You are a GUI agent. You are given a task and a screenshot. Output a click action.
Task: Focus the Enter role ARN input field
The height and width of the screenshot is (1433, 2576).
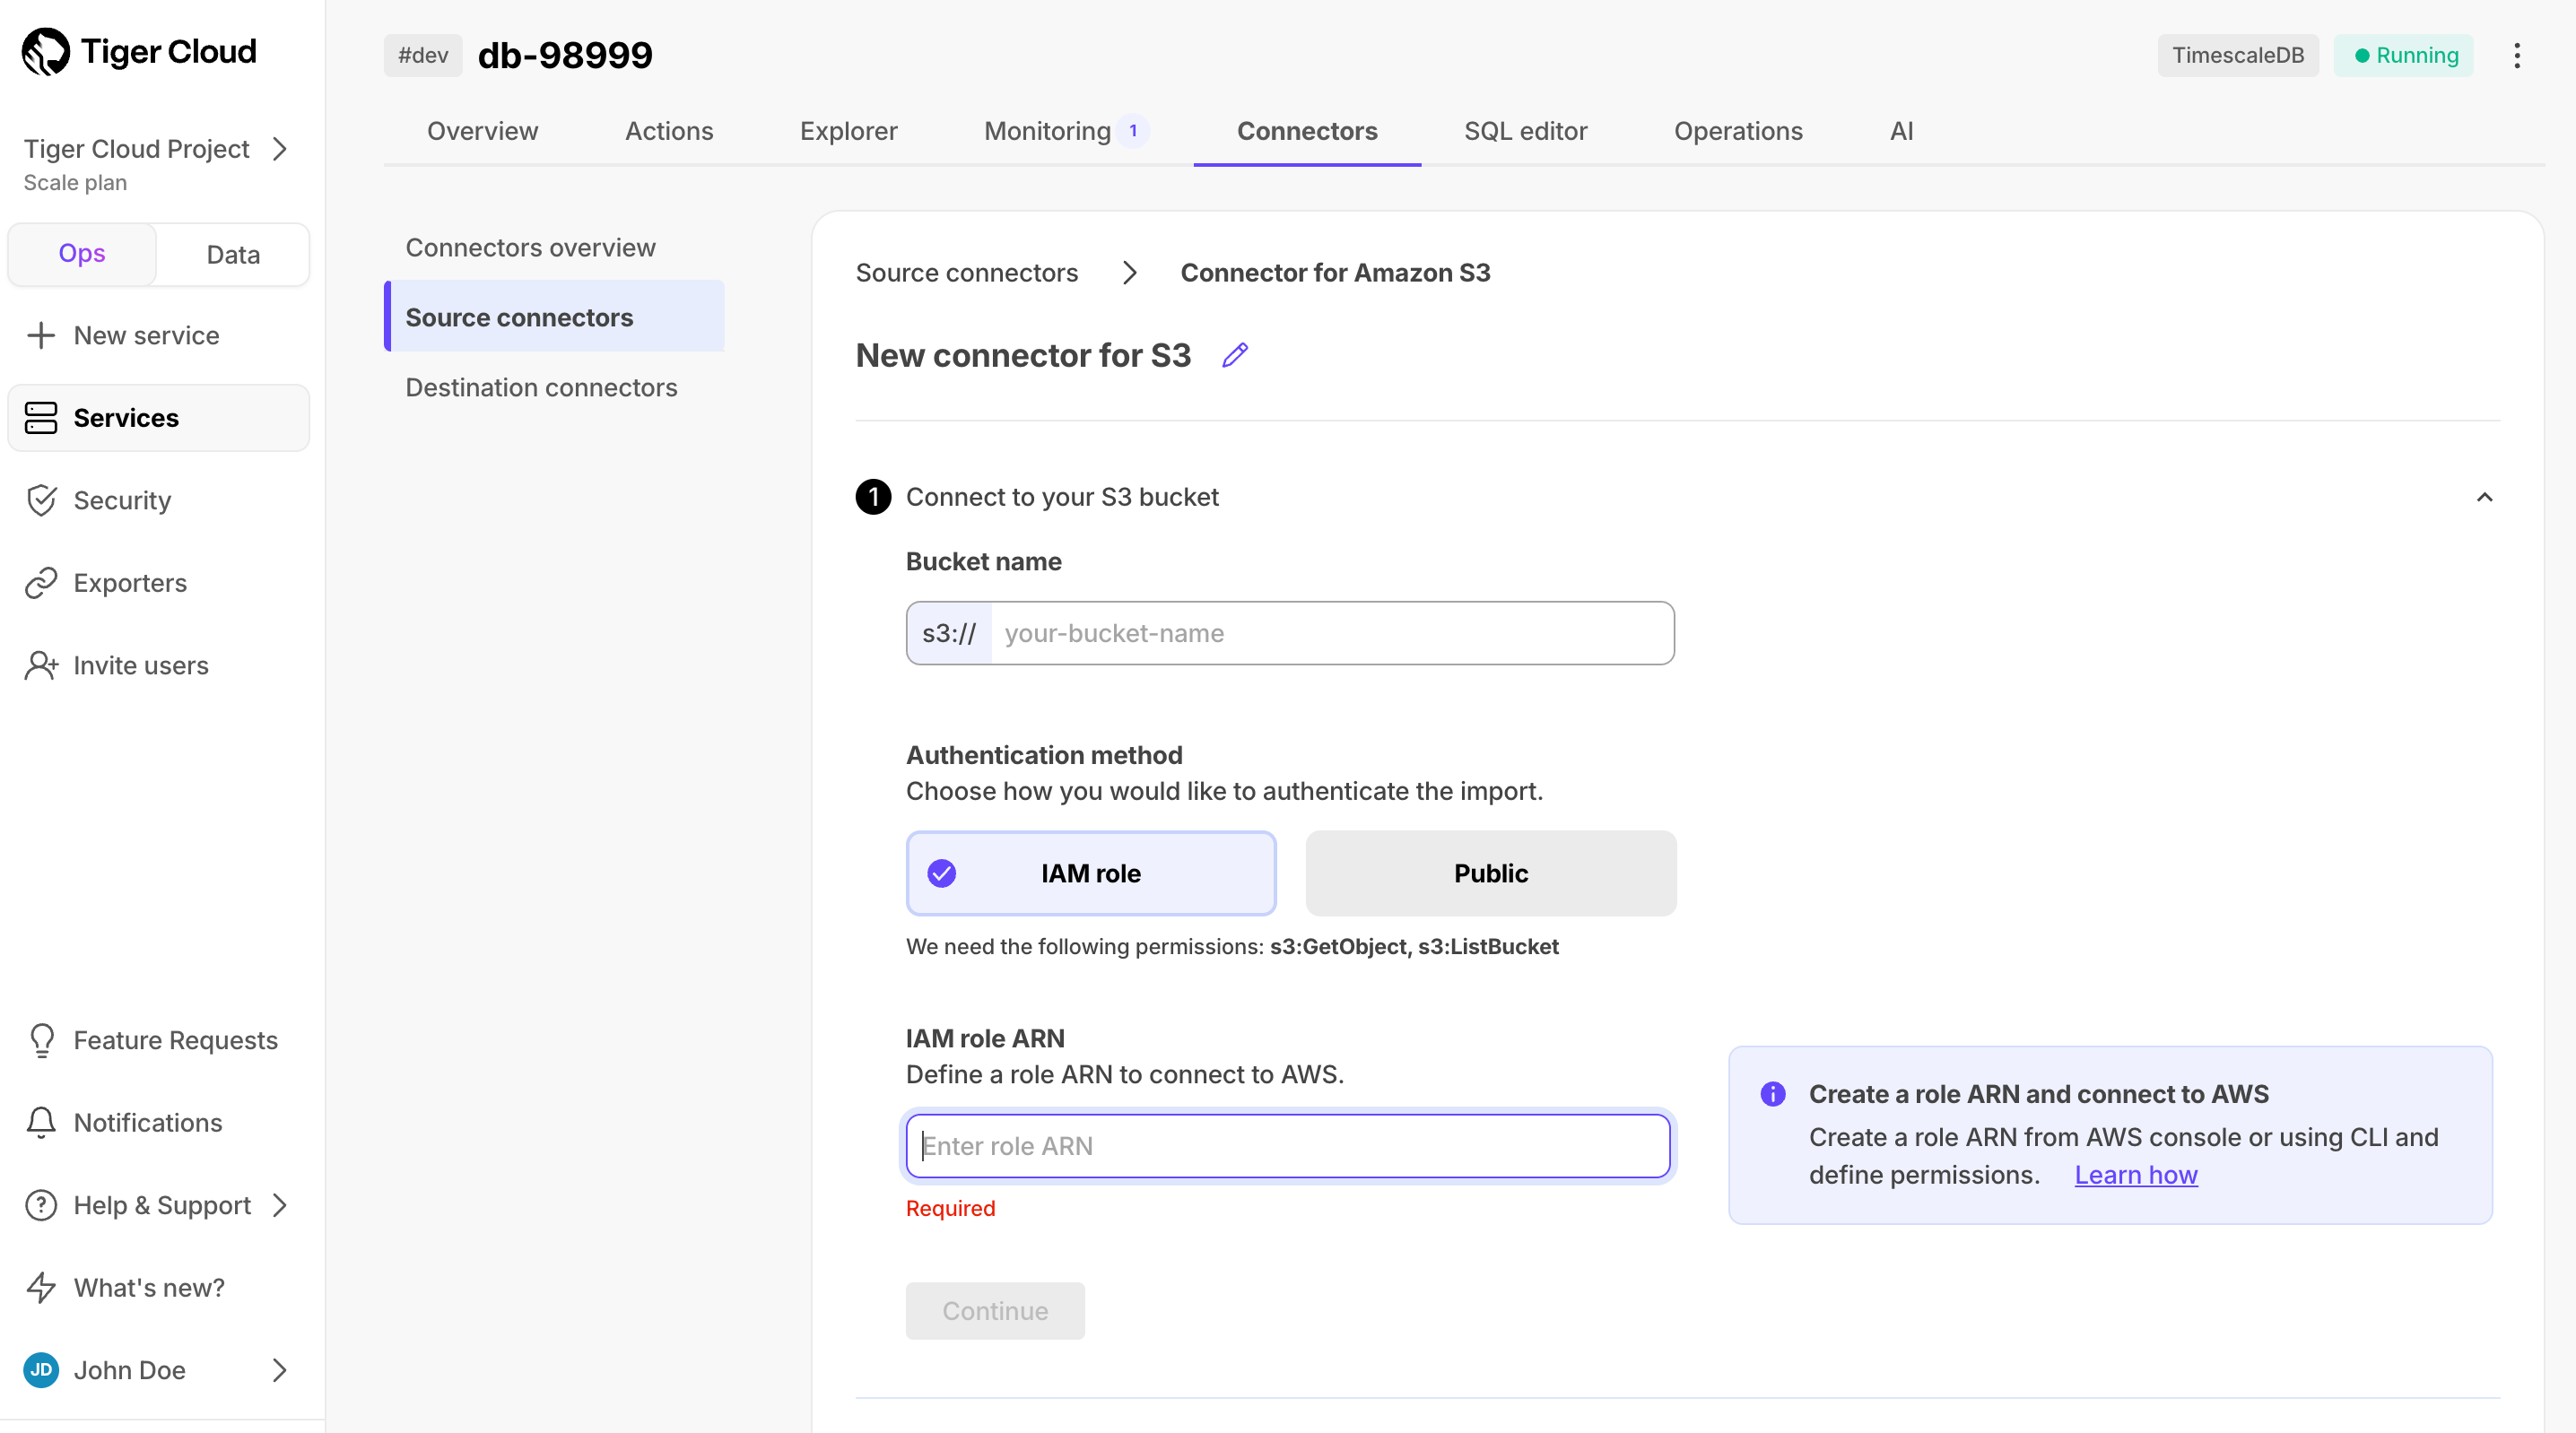tap(1288, 1146)
